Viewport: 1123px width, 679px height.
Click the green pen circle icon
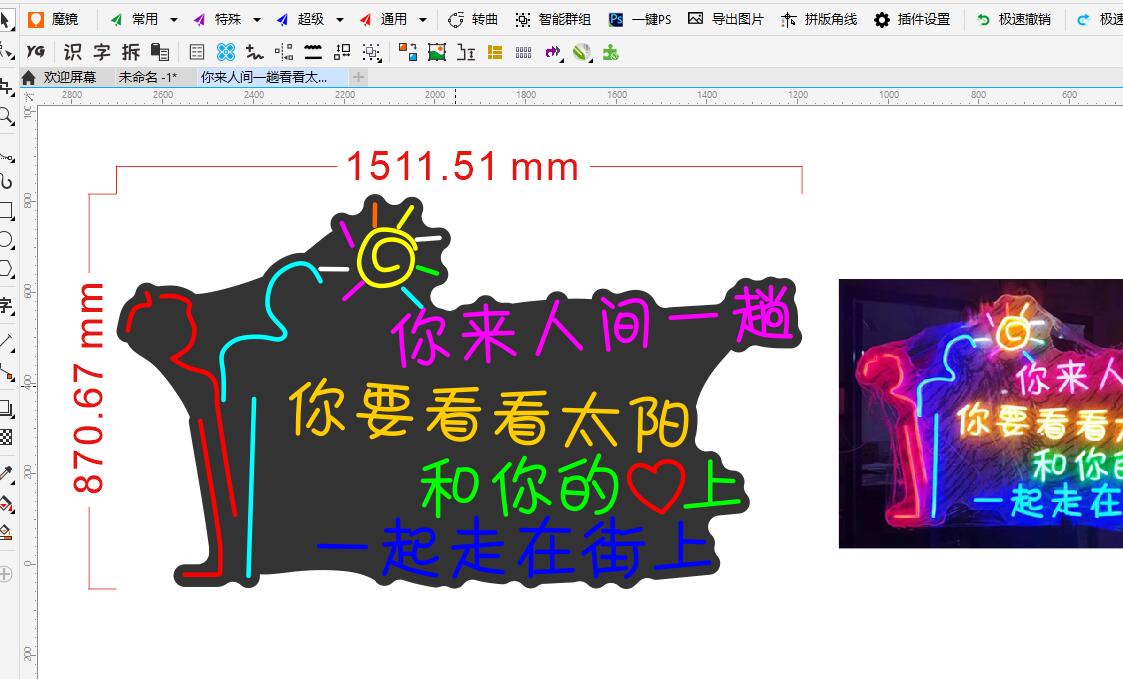(582, 52)
